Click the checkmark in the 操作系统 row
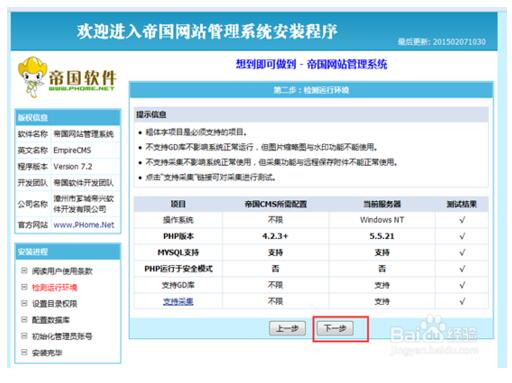Screen dimensions: 512x383 click(x=462, y=220)
